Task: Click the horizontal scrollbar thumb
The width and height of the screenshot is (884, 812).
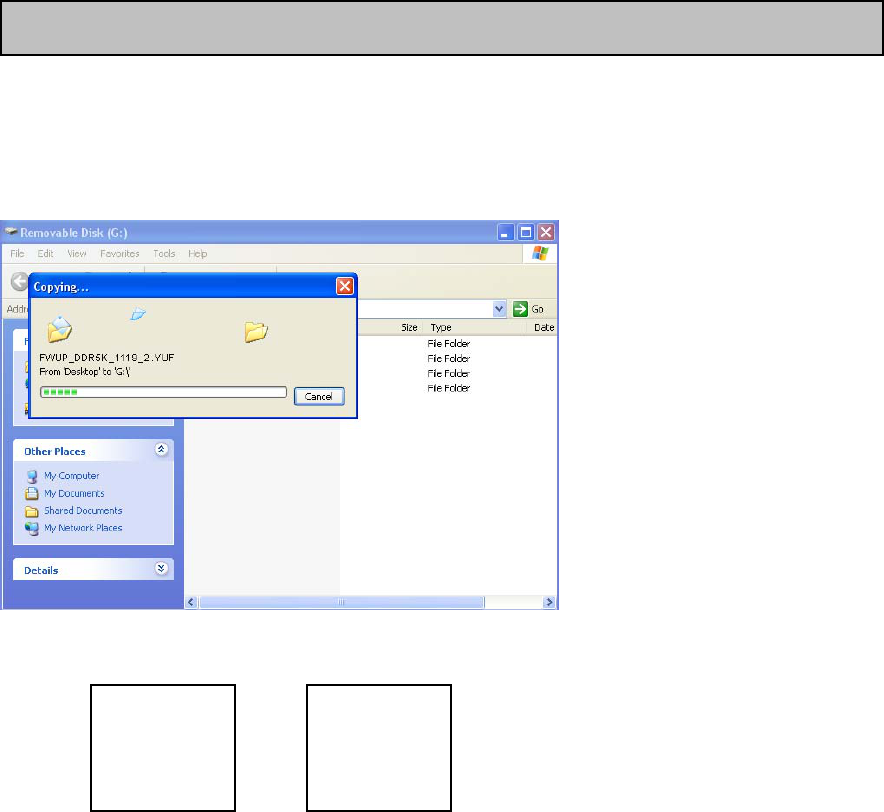Action: point(341,602)
